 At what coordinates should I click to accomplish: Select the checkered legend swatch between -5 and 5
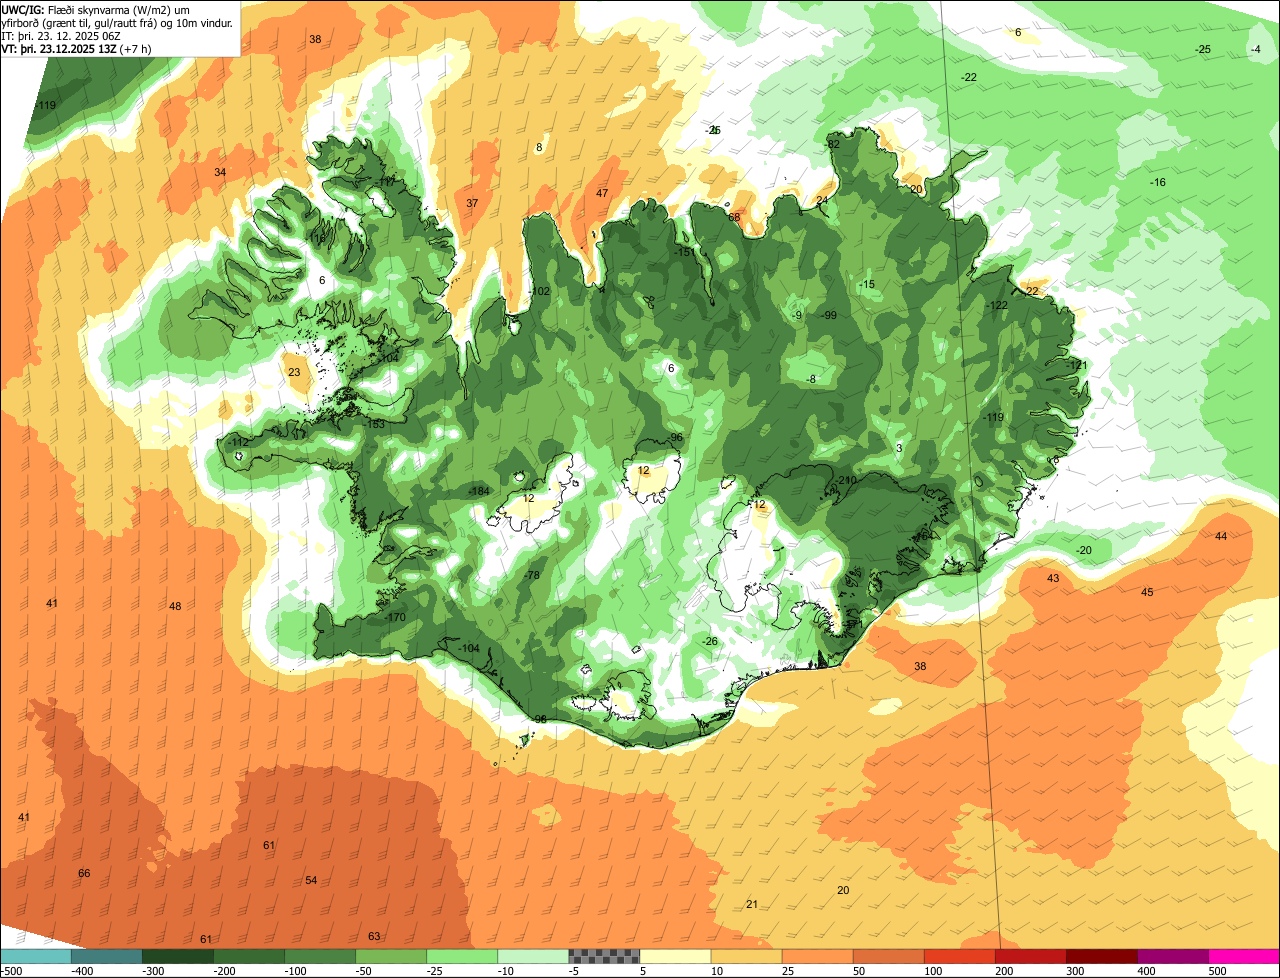(604, 956)
